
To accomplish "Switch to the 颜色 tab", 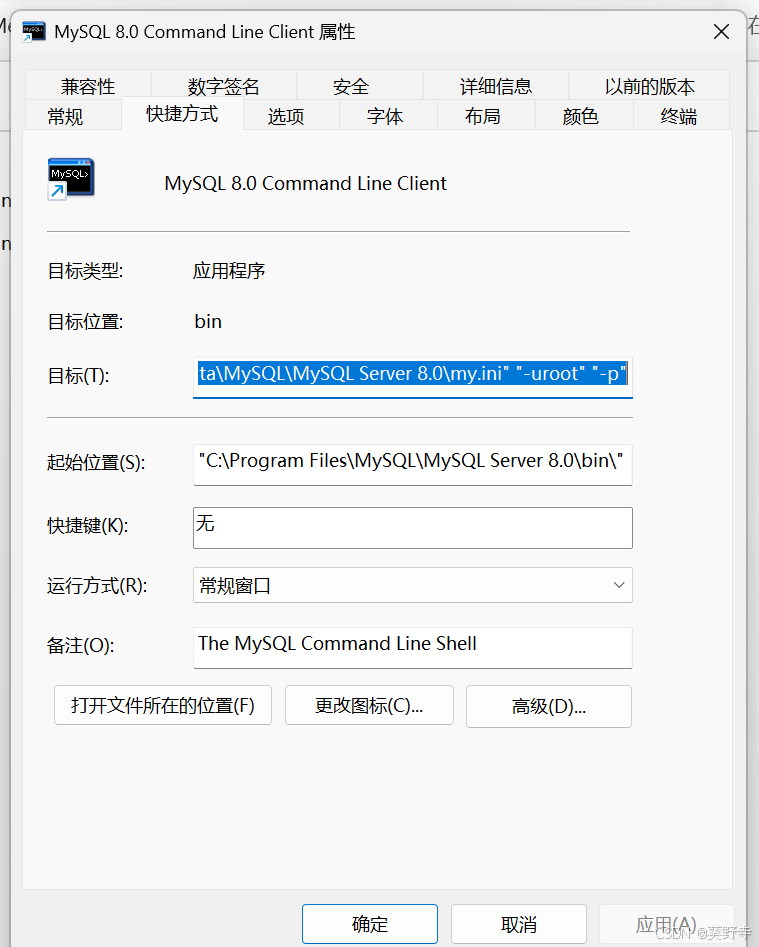I will click(x=580, y=115).
